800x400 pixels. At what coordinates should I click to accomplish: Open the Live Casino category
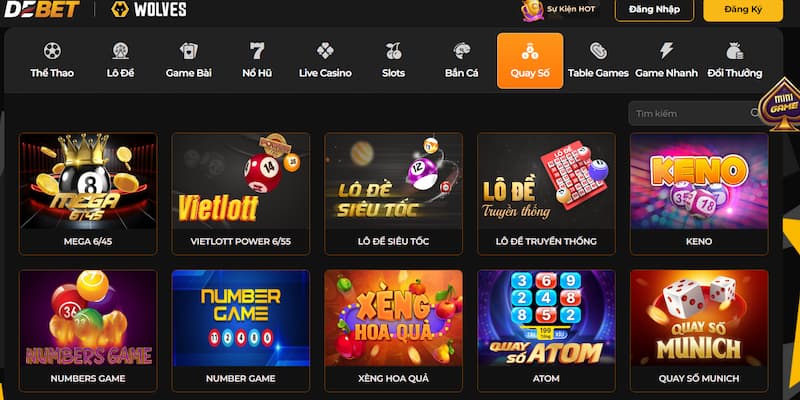pos(325,61)
